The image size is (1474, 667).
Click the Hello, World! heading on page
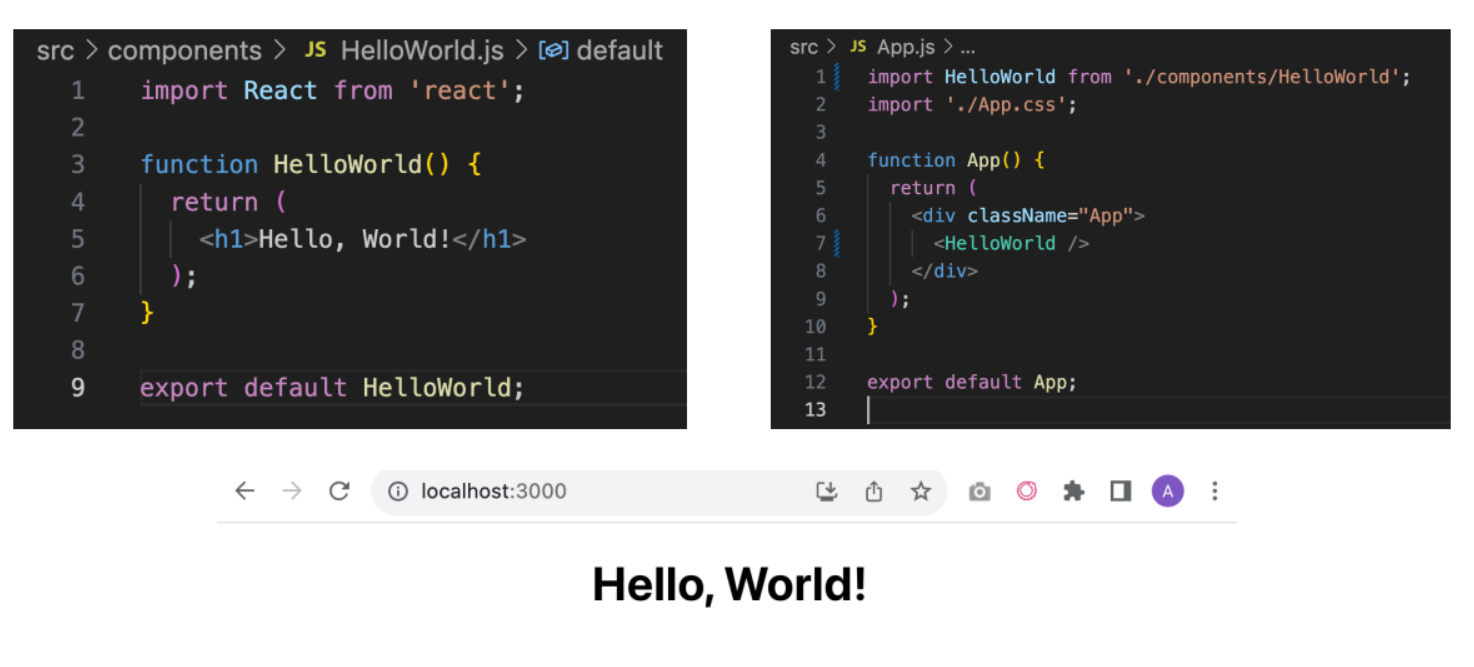click(x=729, y=584)
